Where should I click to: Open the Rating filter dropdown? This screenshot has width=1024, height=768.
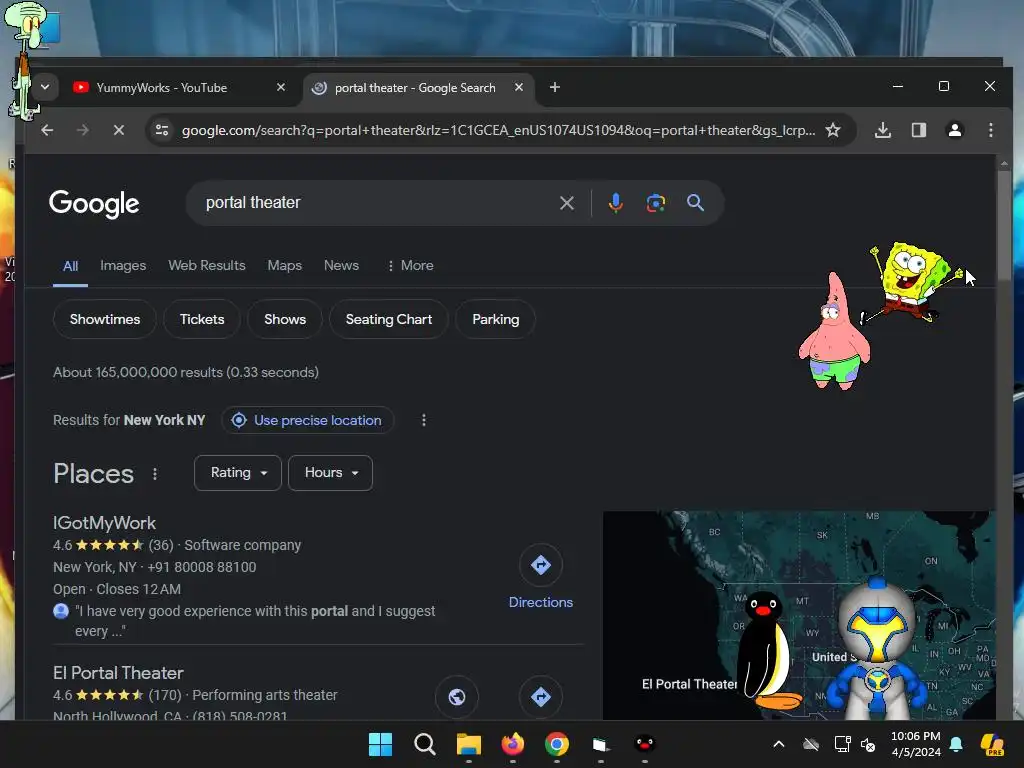pos(238,473)
